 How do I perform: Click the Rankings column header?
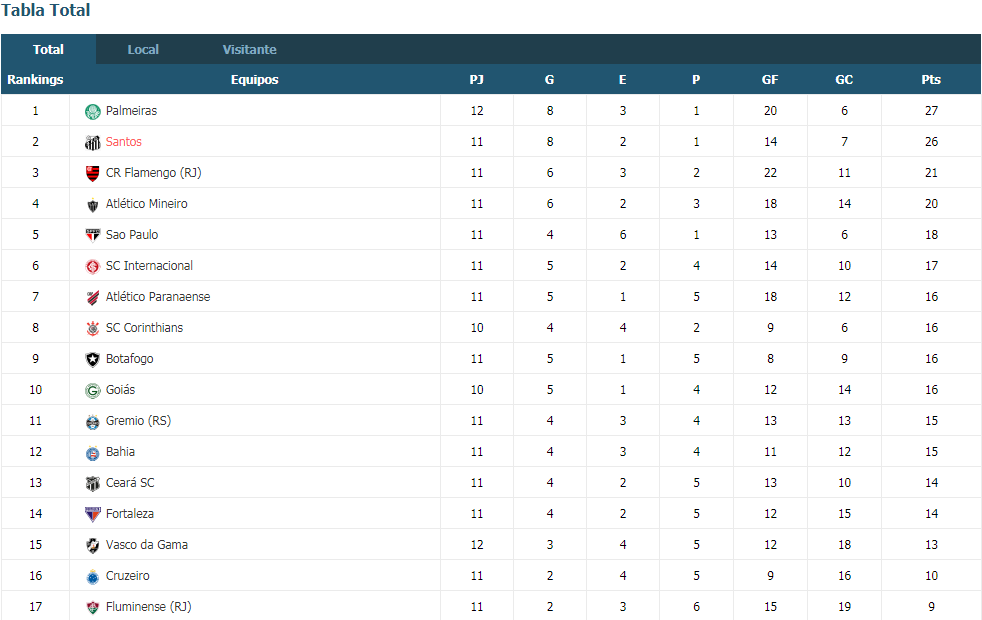pos(35,80)
